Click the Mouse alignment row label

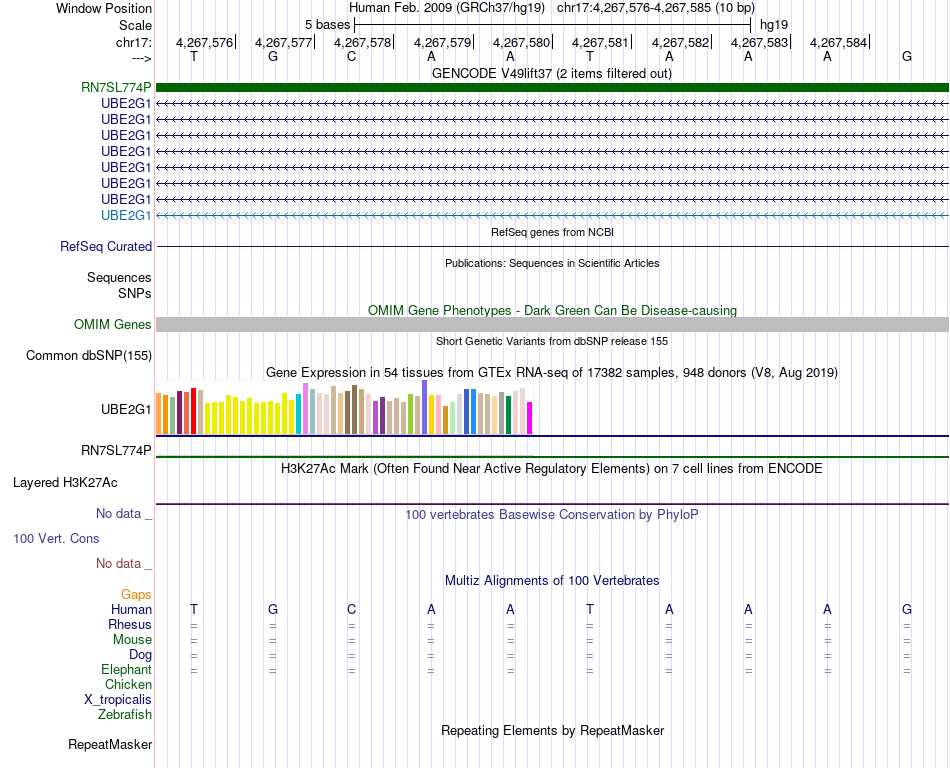pyautogui.click(x=132, y=640)
